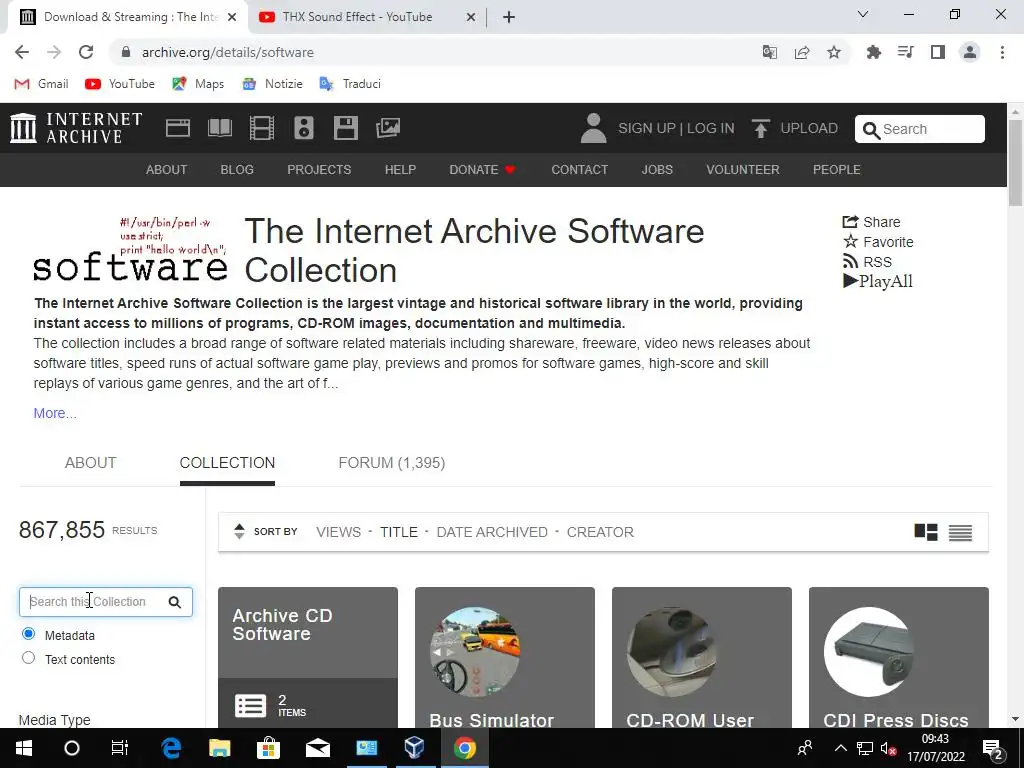Click BLOG in the navigation bar
Viewport: 1024px width, 768px height.
237,170
